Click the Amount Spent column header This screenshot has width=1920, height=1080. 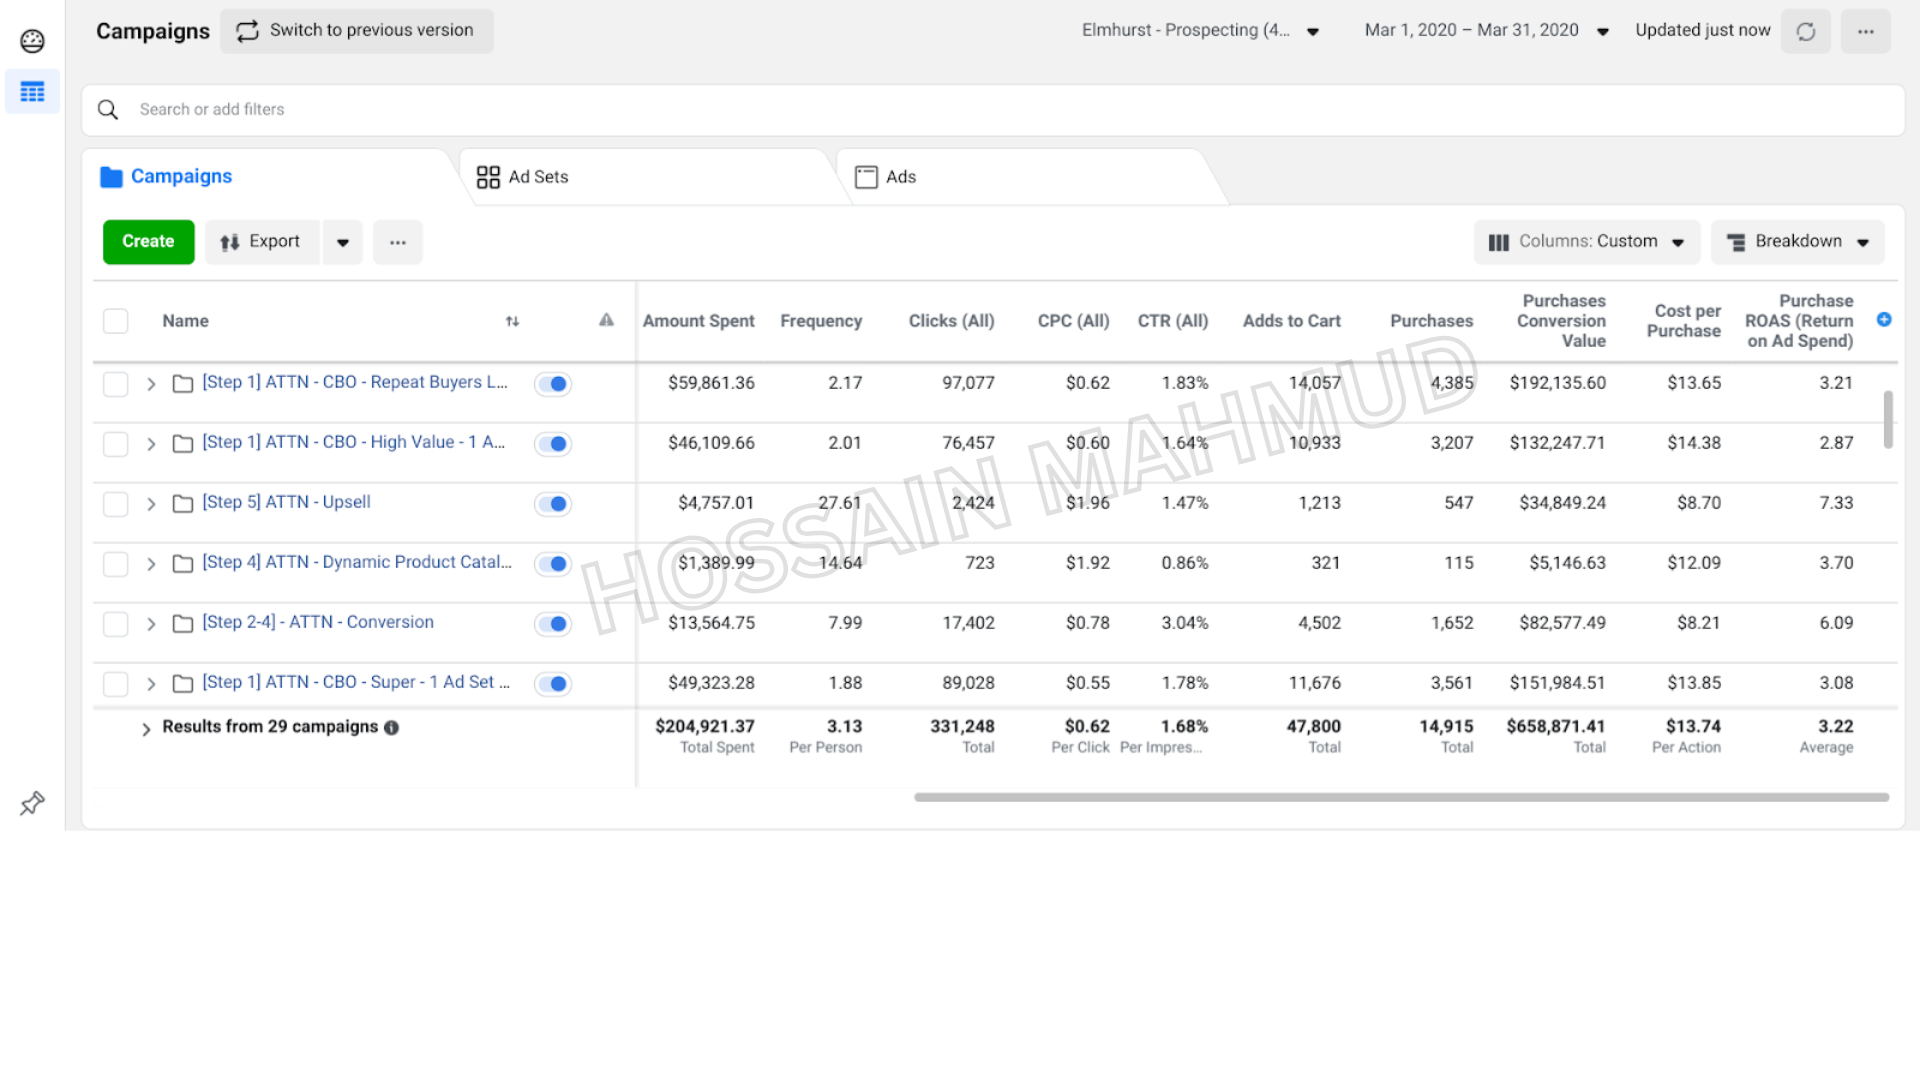point(698,321)
